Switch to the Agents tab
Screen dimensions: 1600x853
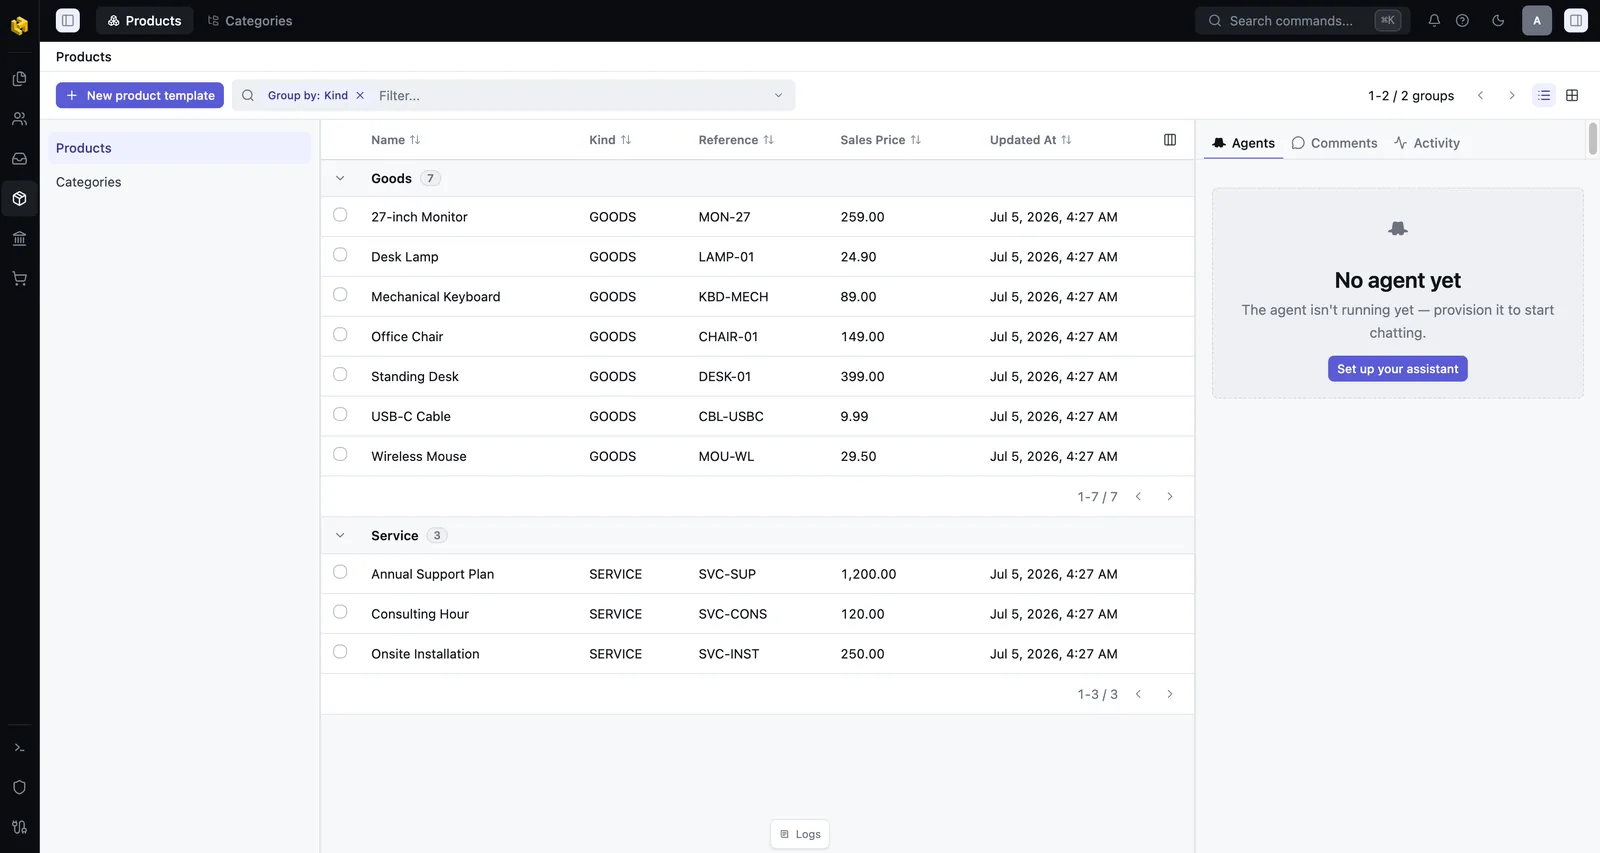tap(1243, 143)
